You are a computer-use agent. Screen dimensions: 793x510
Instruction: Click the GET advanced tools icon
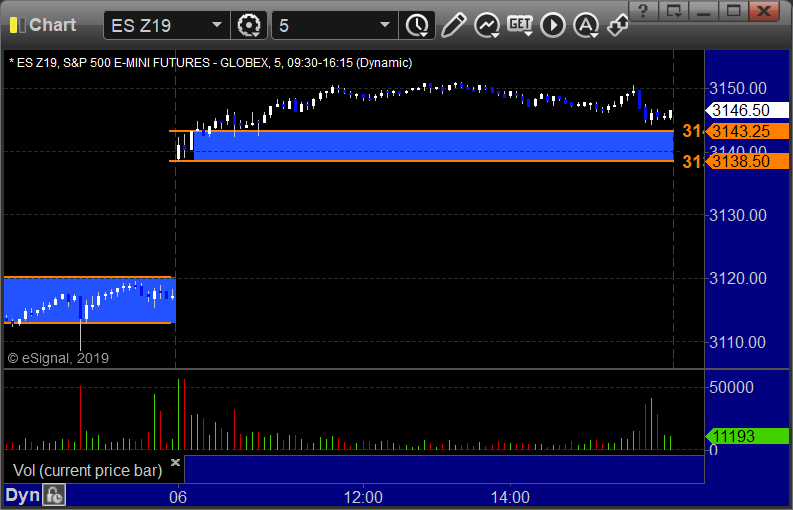(x=520, y=25)
